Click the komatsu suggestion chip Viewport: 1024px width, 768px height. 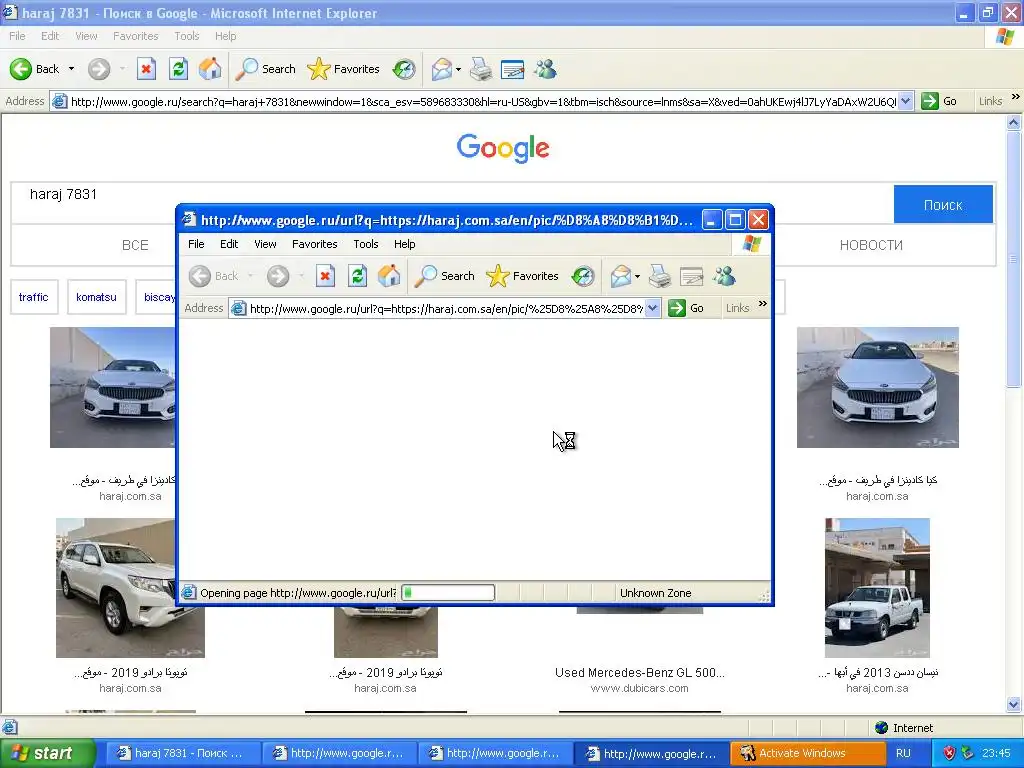pyautogui.click(x=97, y=297)
